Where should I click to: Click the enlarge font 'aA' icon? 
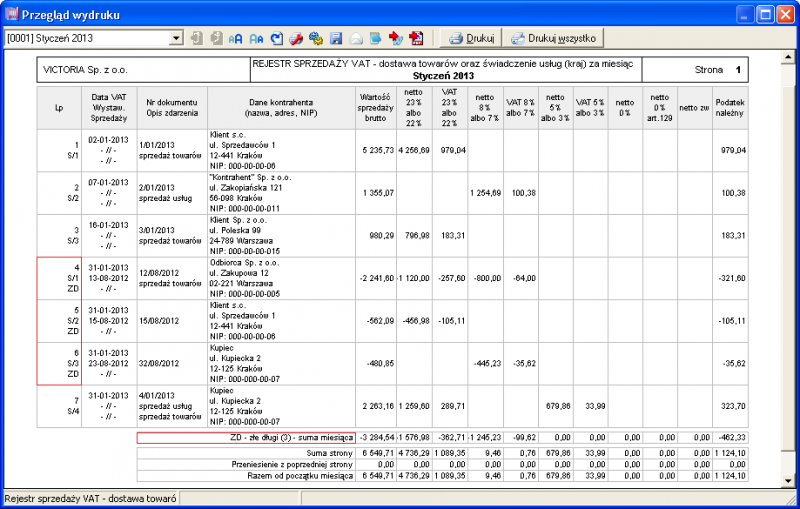point(236,38)
